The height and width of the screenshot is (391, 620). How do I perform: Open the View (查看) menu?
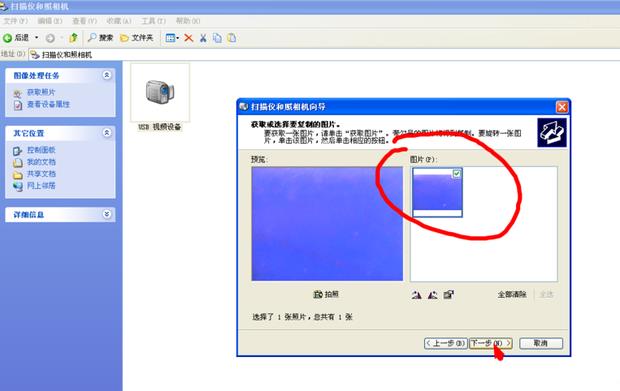point(84,21)
